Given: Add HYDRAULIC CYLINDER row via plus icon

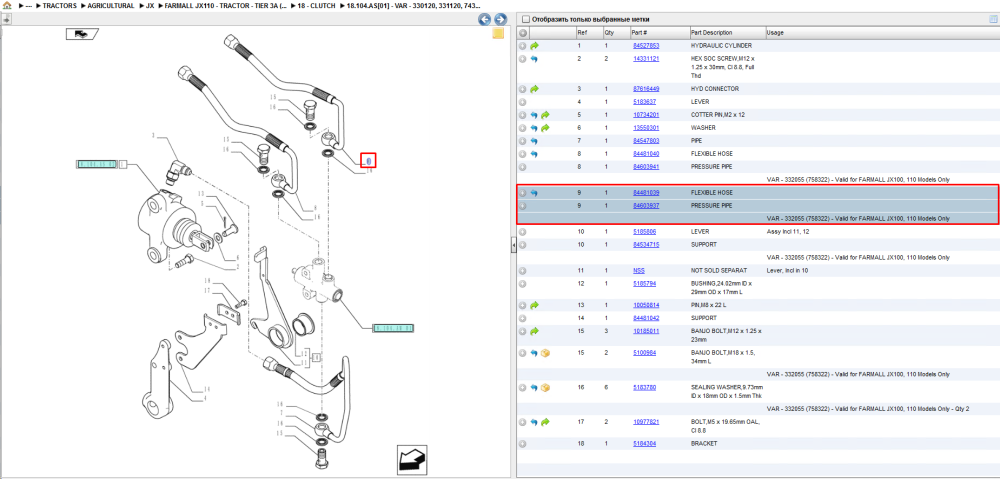Looking at the screenshot, I should [x=522, y=46].
